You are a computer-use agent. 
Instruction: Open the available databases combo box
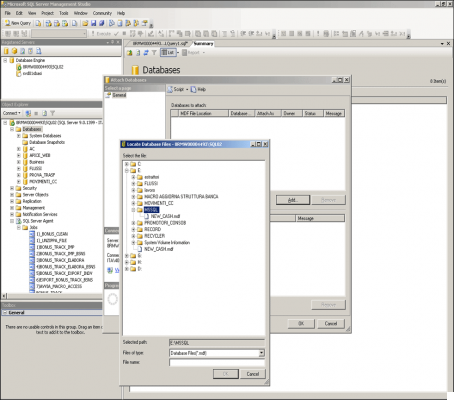point(84,33)
